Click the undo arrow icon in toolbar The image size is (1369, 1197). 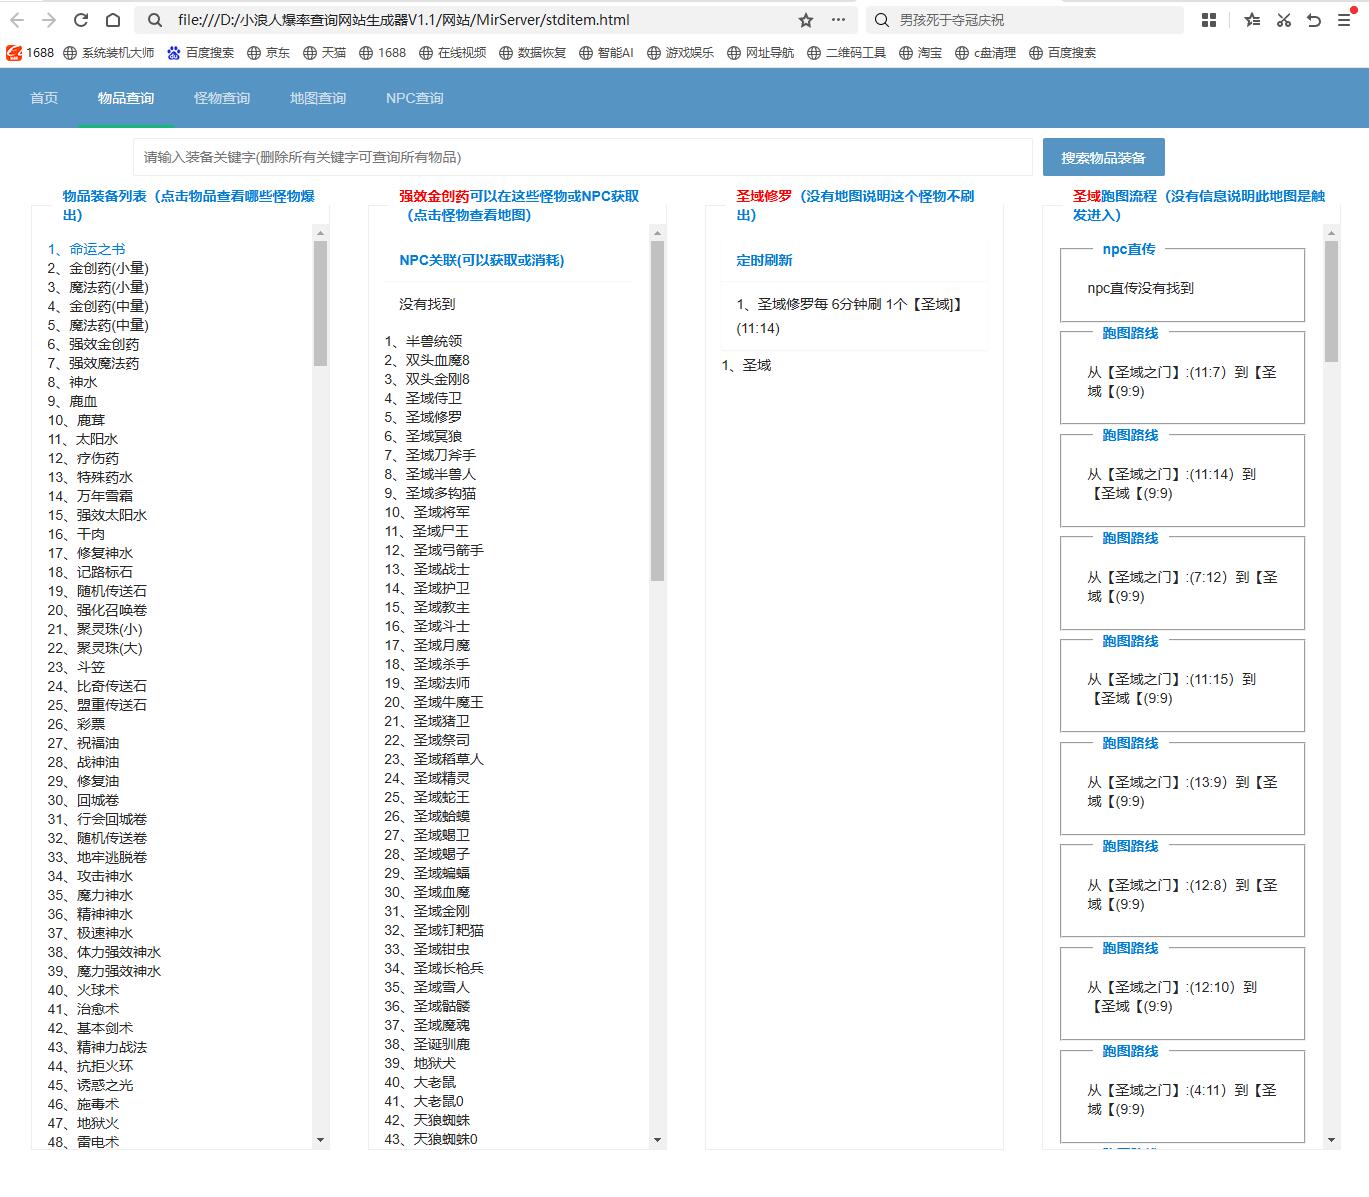click(1314, 20)
